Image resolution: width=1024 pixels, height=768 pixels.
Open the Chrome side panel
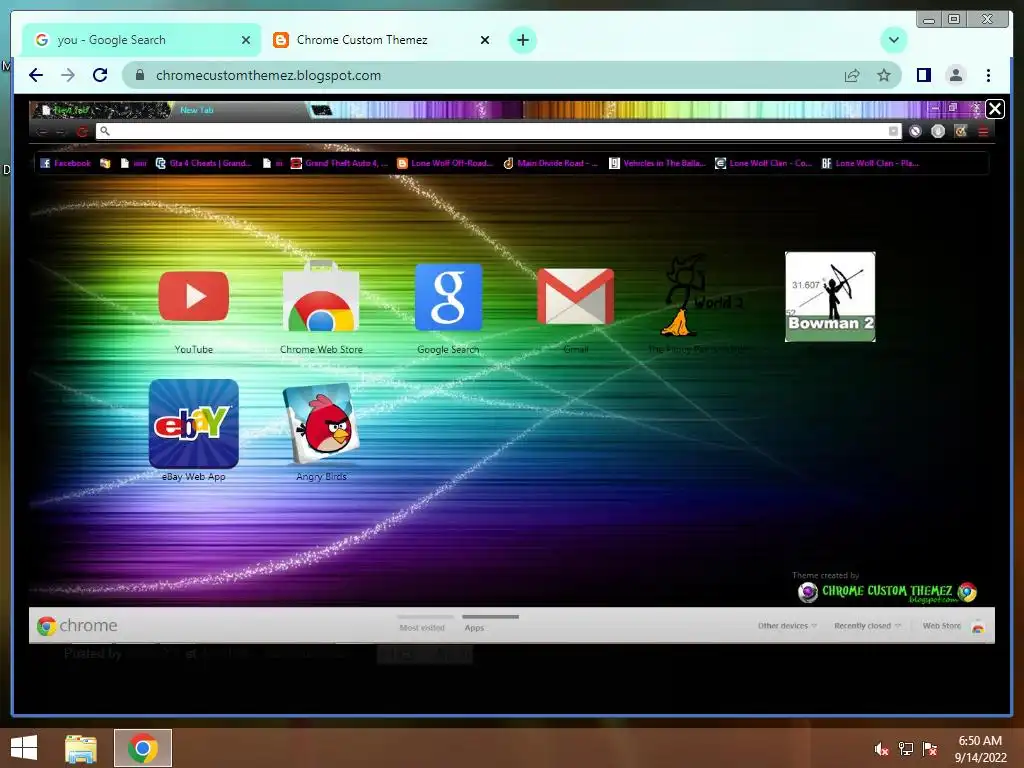pos(923,75)
